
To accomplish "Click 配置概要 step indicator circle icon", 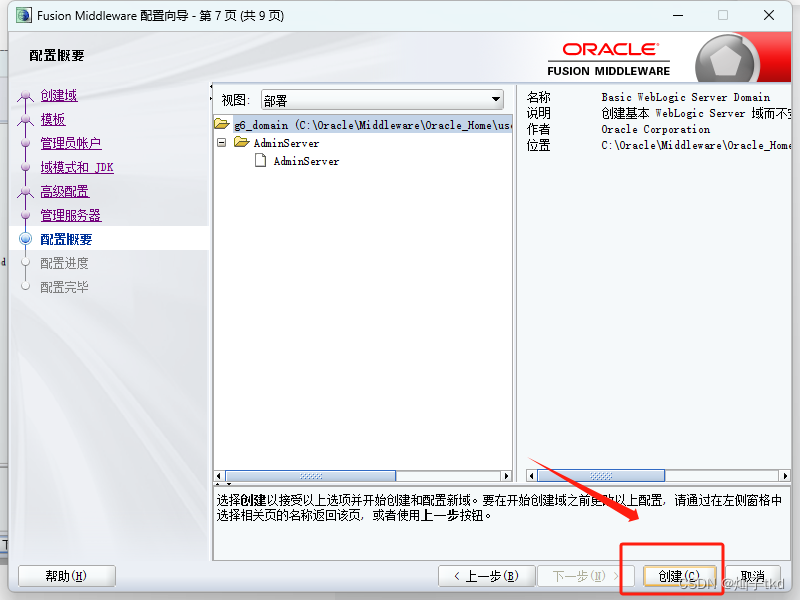I will pyautogui.click(x=26, y=239).
